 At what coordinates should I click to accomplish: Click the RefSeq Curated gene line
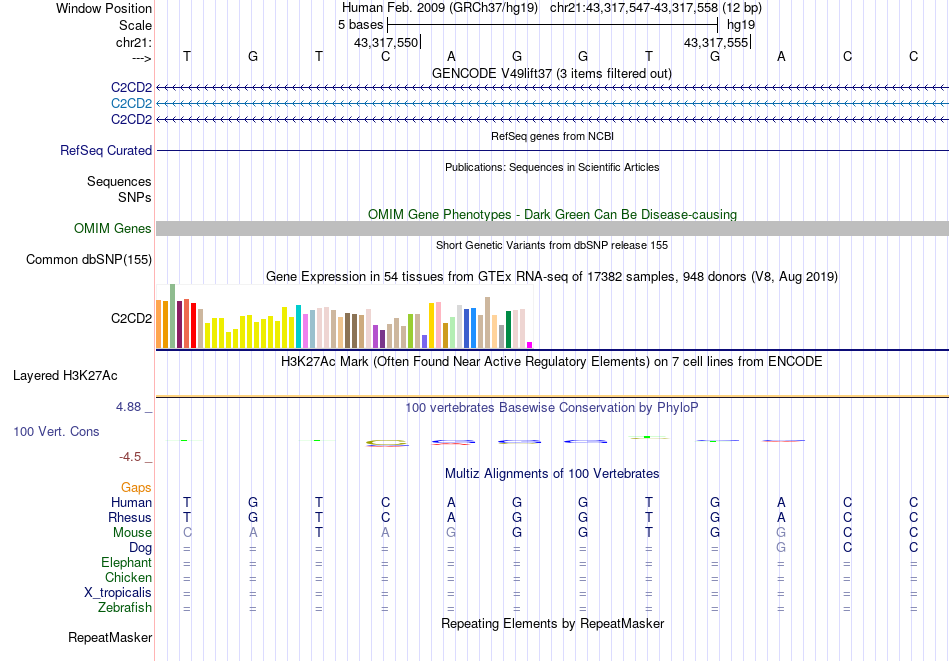click(552, 150)
